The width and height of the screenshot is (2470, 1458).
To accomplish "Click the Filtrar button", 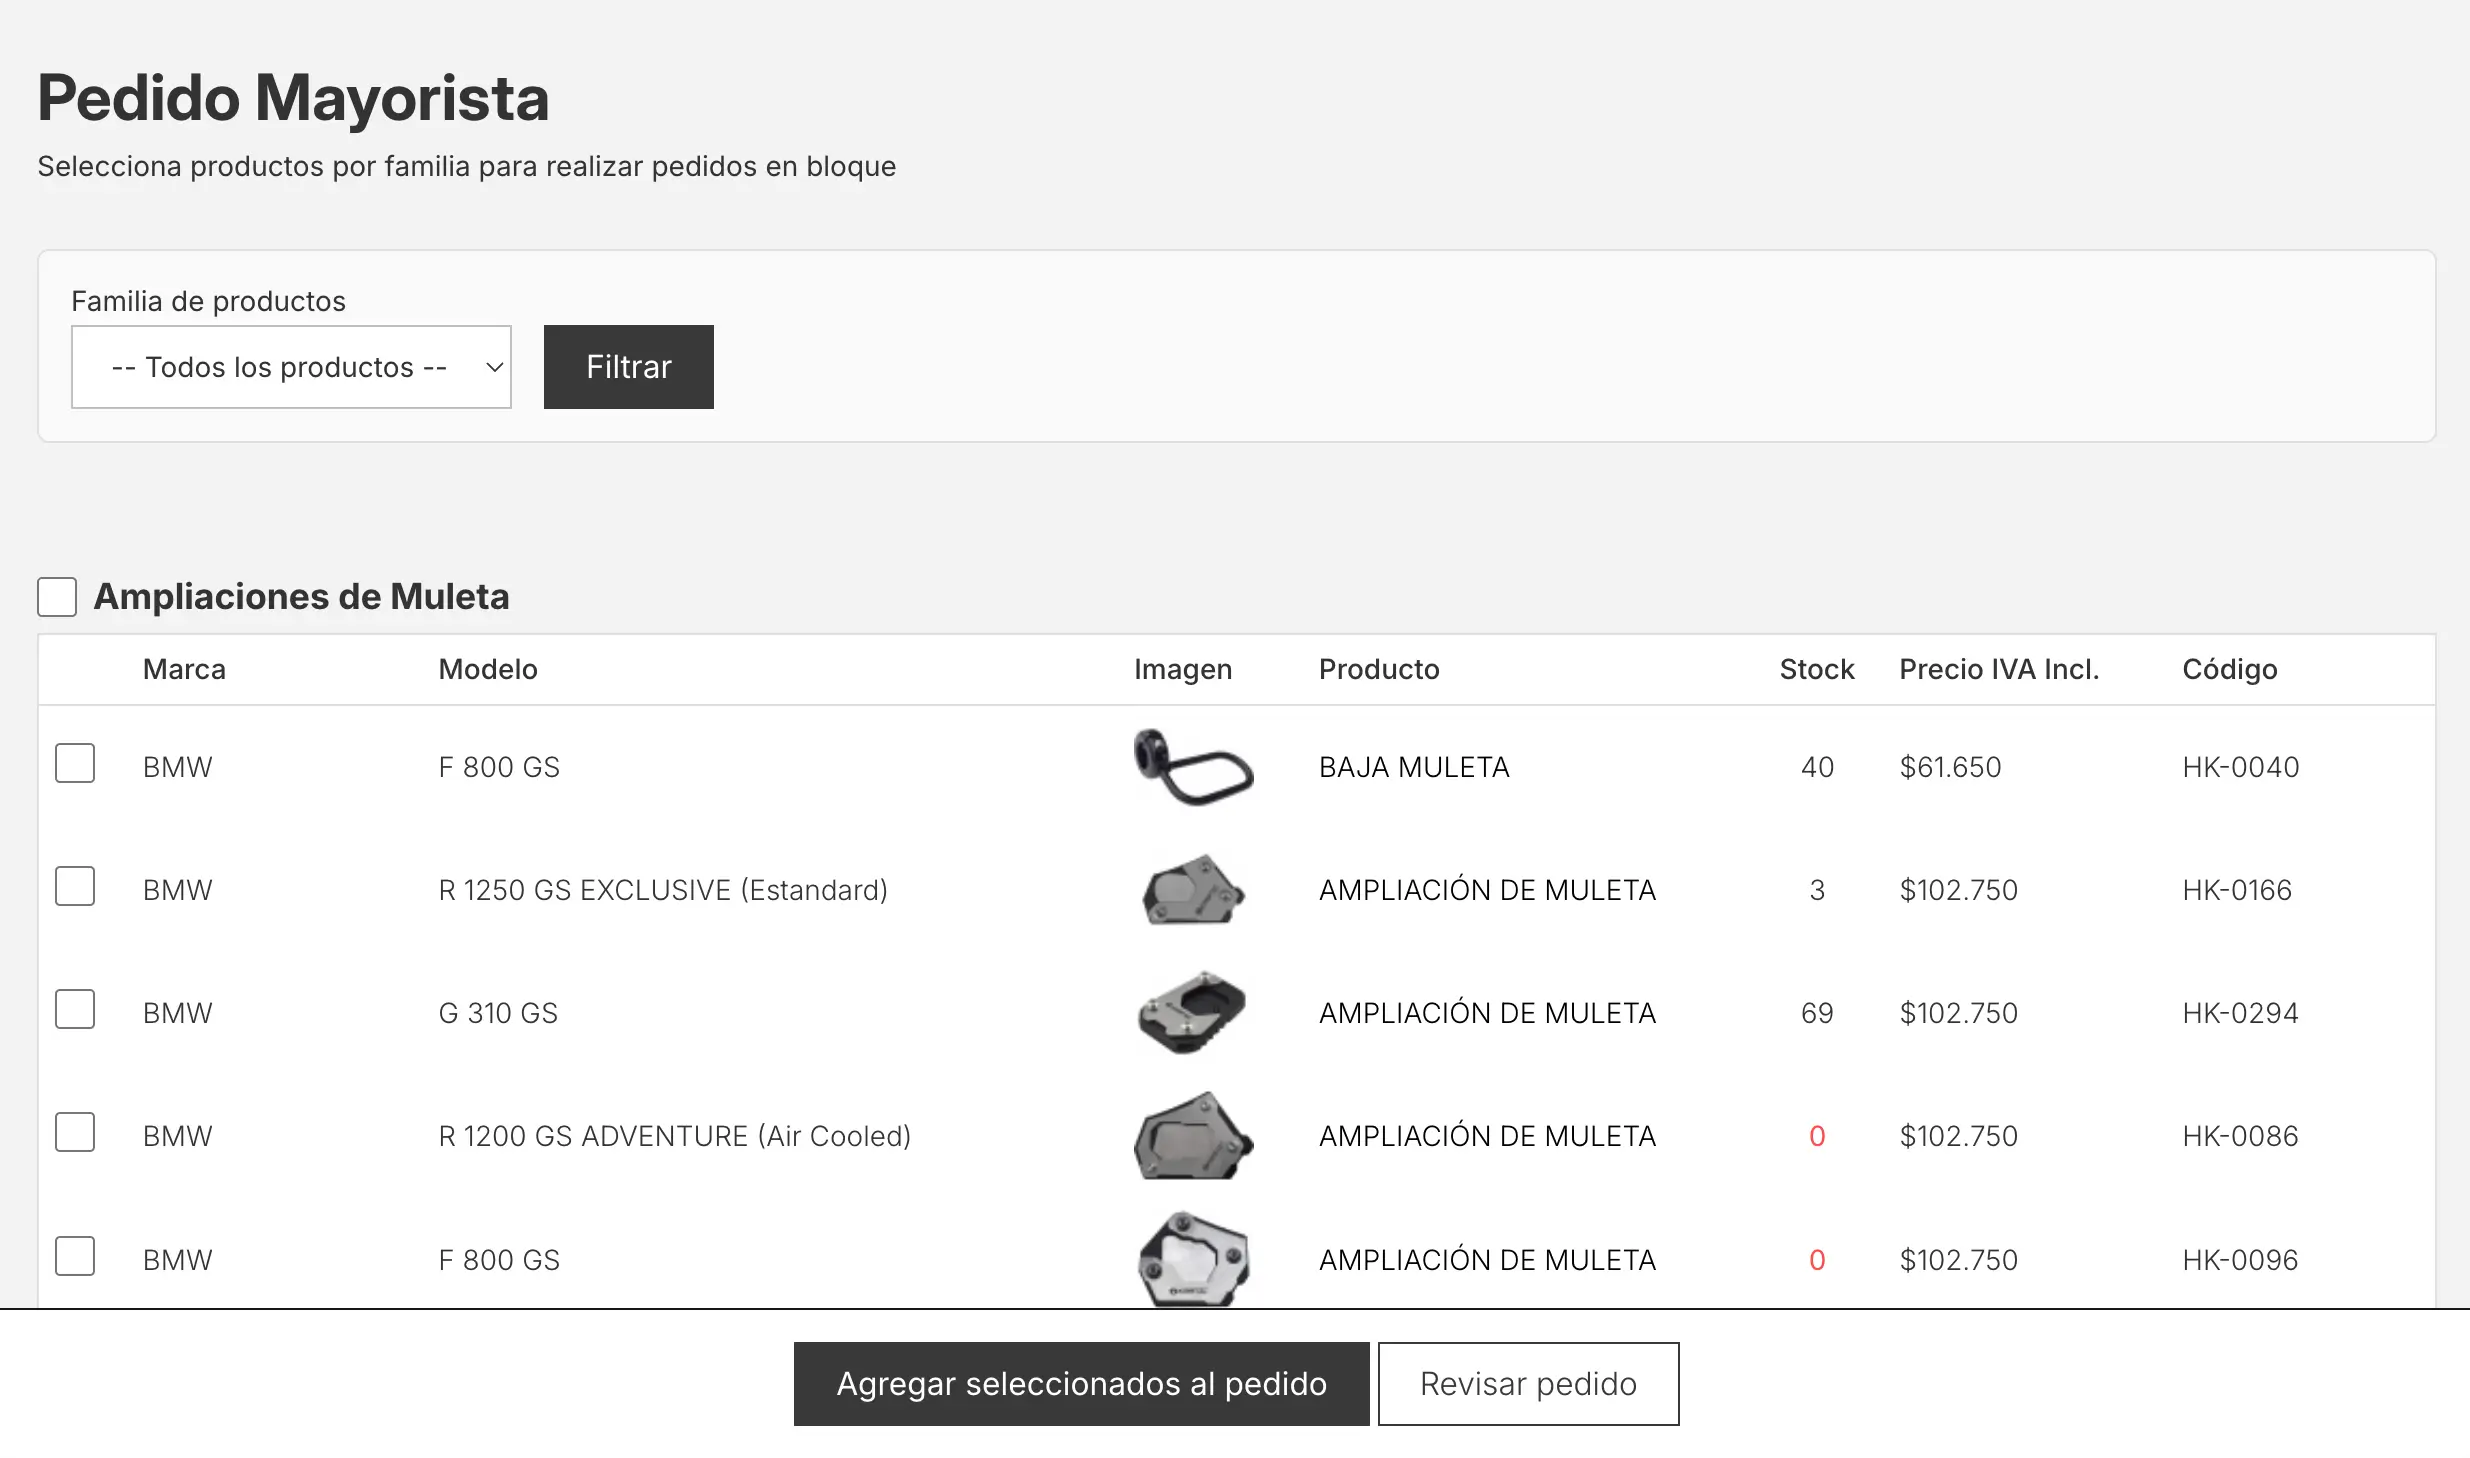I will point(628,367).
